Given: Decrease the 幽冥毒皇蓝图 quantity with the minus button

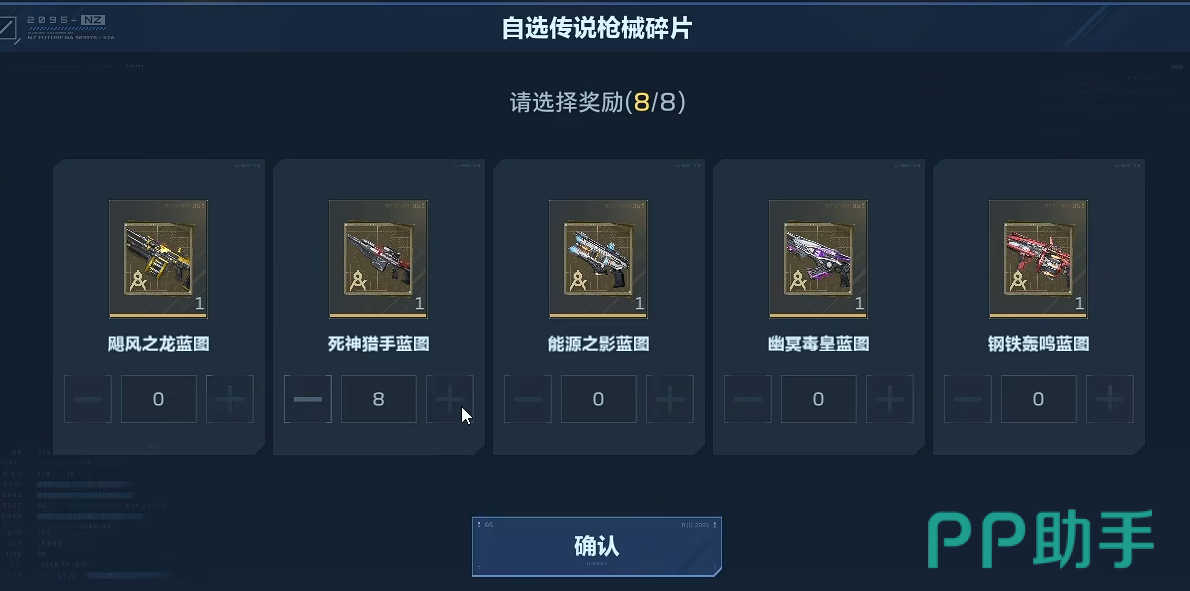Looking at the screenshot, I should tap(748, 399).
